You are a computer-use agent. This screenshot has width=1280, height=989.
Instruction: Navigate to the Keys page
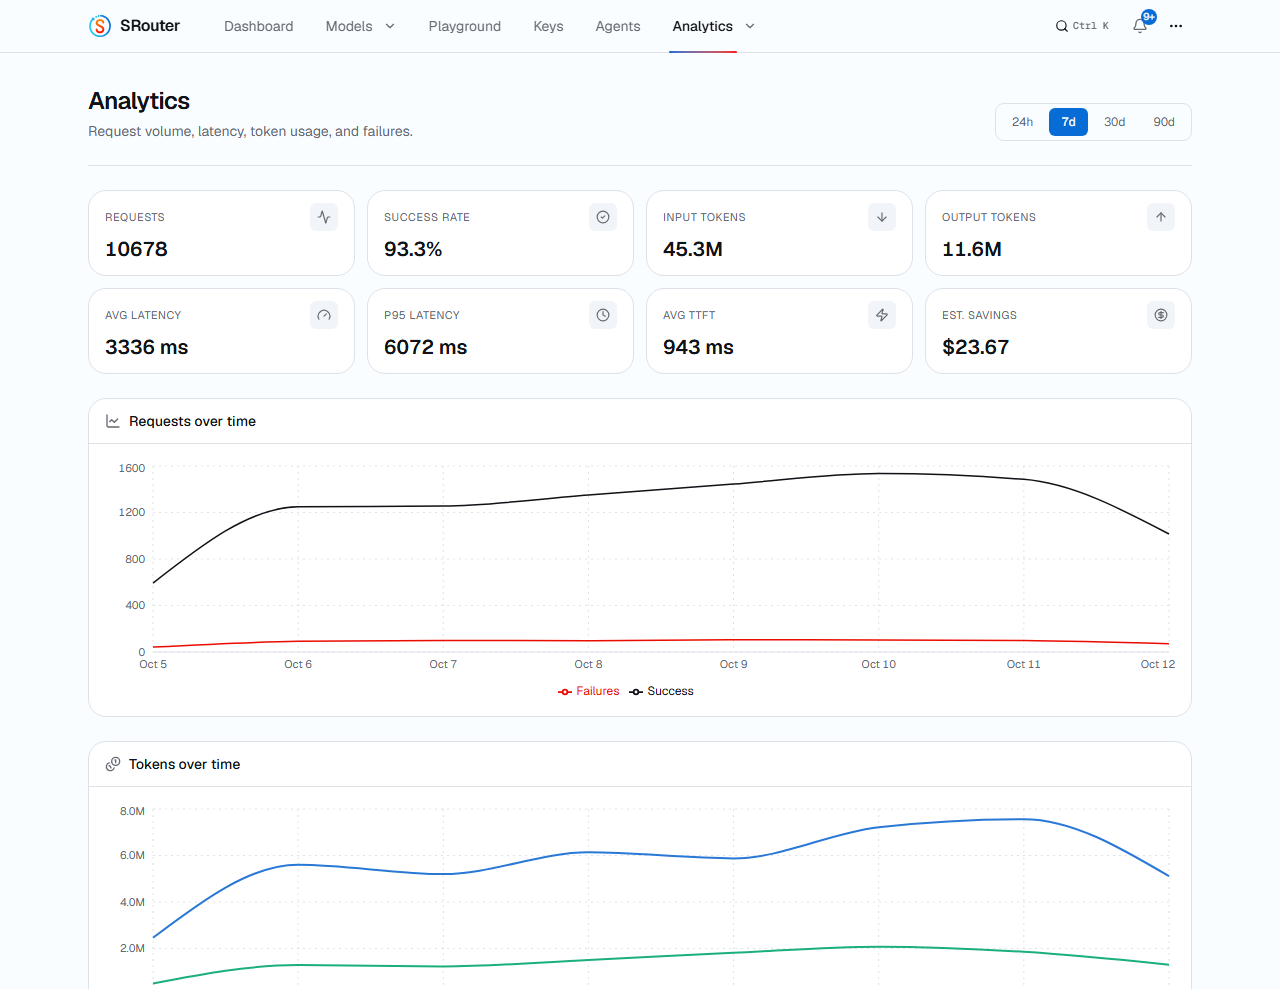click(x=548, y=26)
